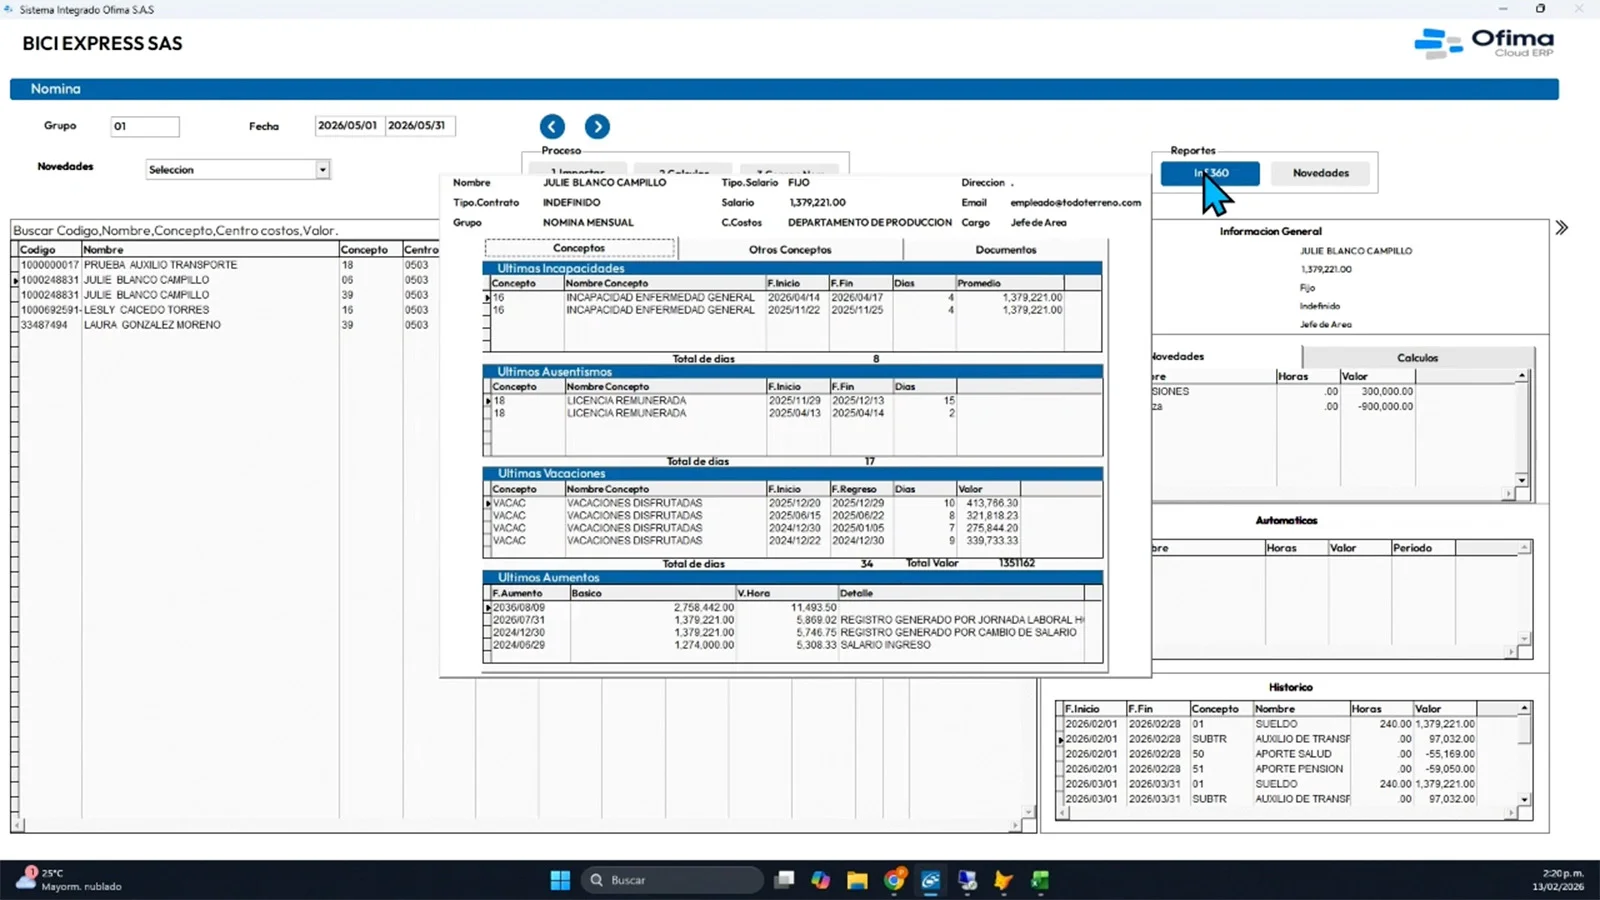Open Task View on the taskbar
The image size is (1600, 900).
point(785,880)
